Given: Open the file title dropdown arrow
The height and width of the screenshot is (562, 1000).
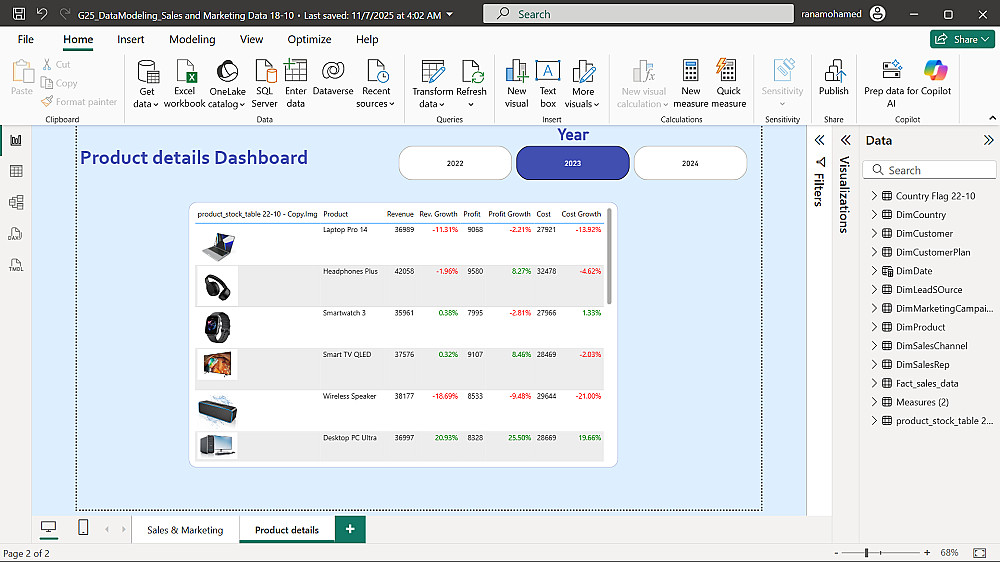Looking at the screenshot, I should pyautogui.click(x=450, y=14).
